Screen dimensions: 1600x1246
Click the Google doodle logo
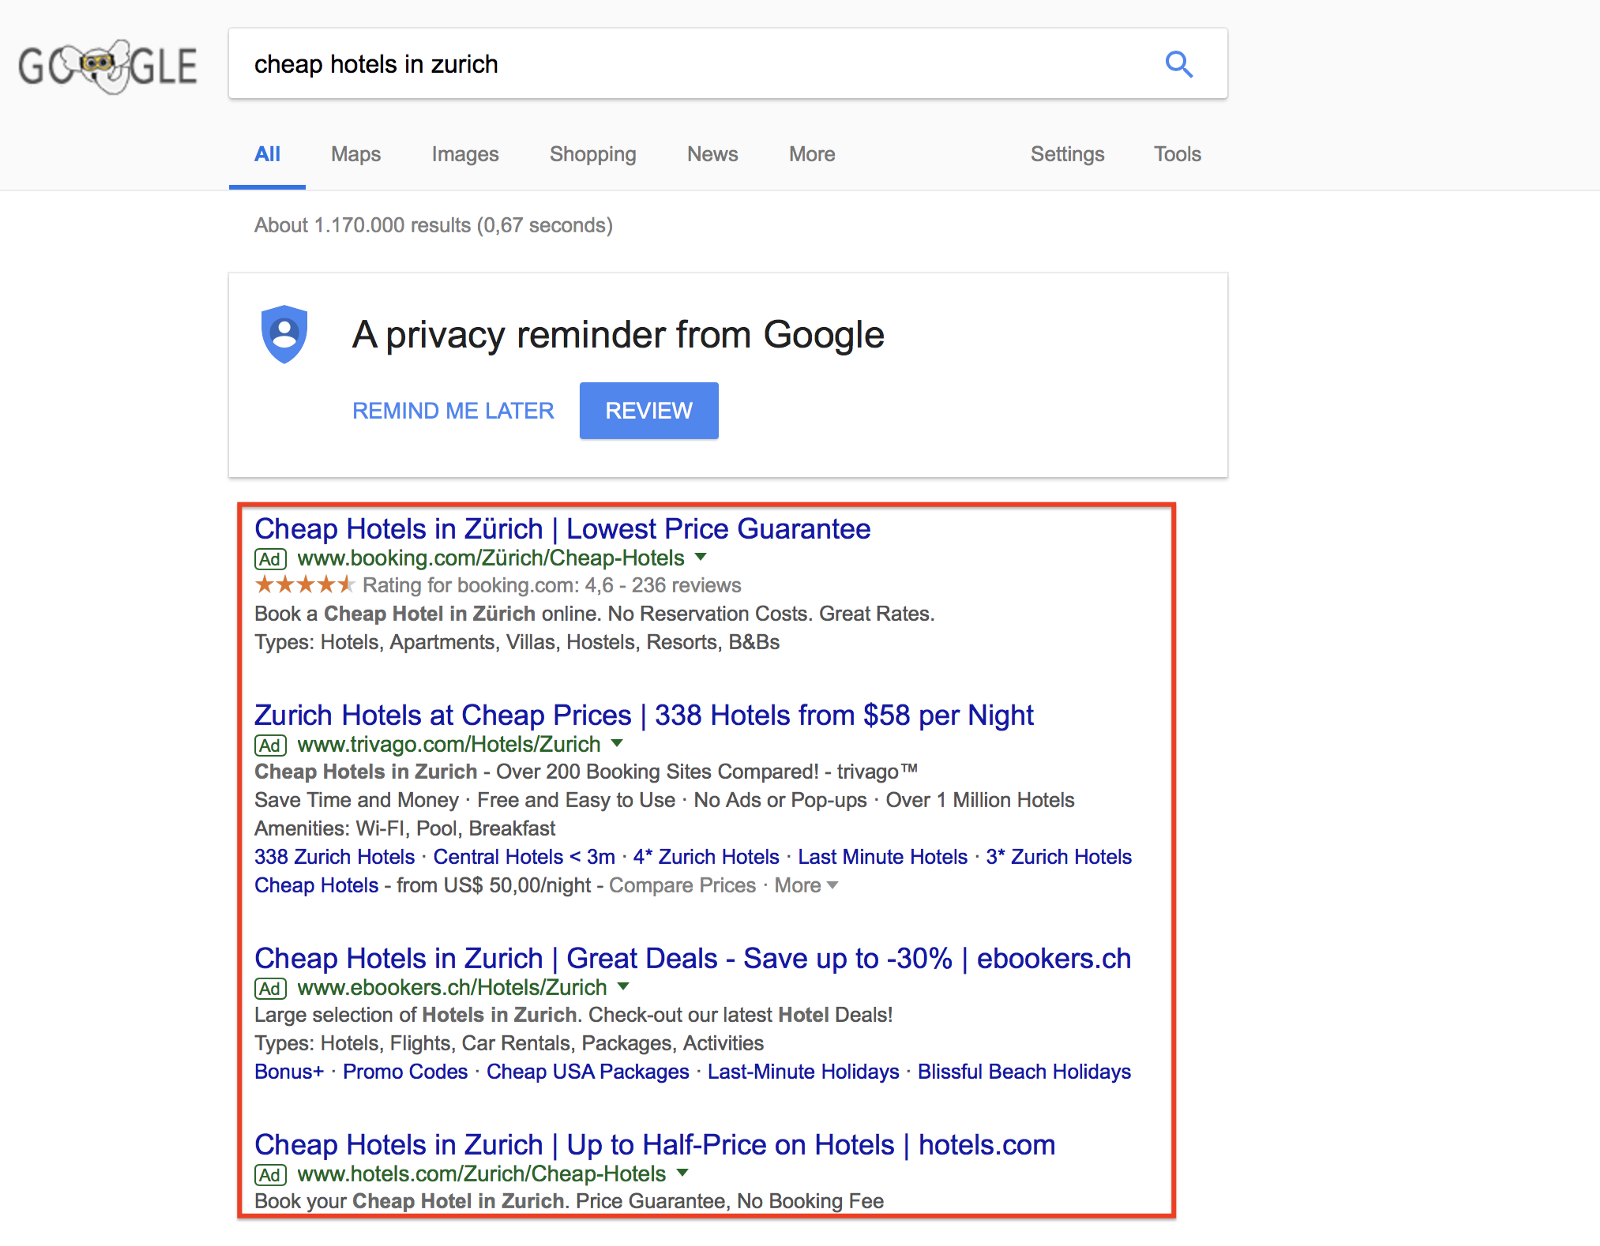108,66
